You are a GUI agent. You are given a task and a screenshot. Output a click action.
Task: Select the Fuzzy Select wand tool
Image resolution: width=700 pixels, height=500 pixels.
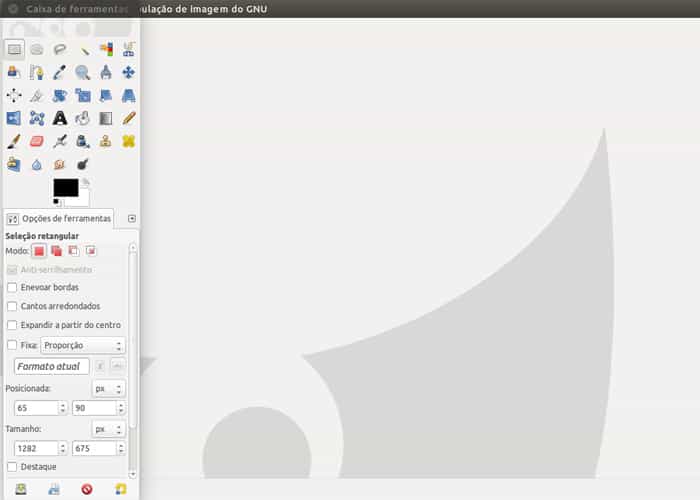[83, 49]
